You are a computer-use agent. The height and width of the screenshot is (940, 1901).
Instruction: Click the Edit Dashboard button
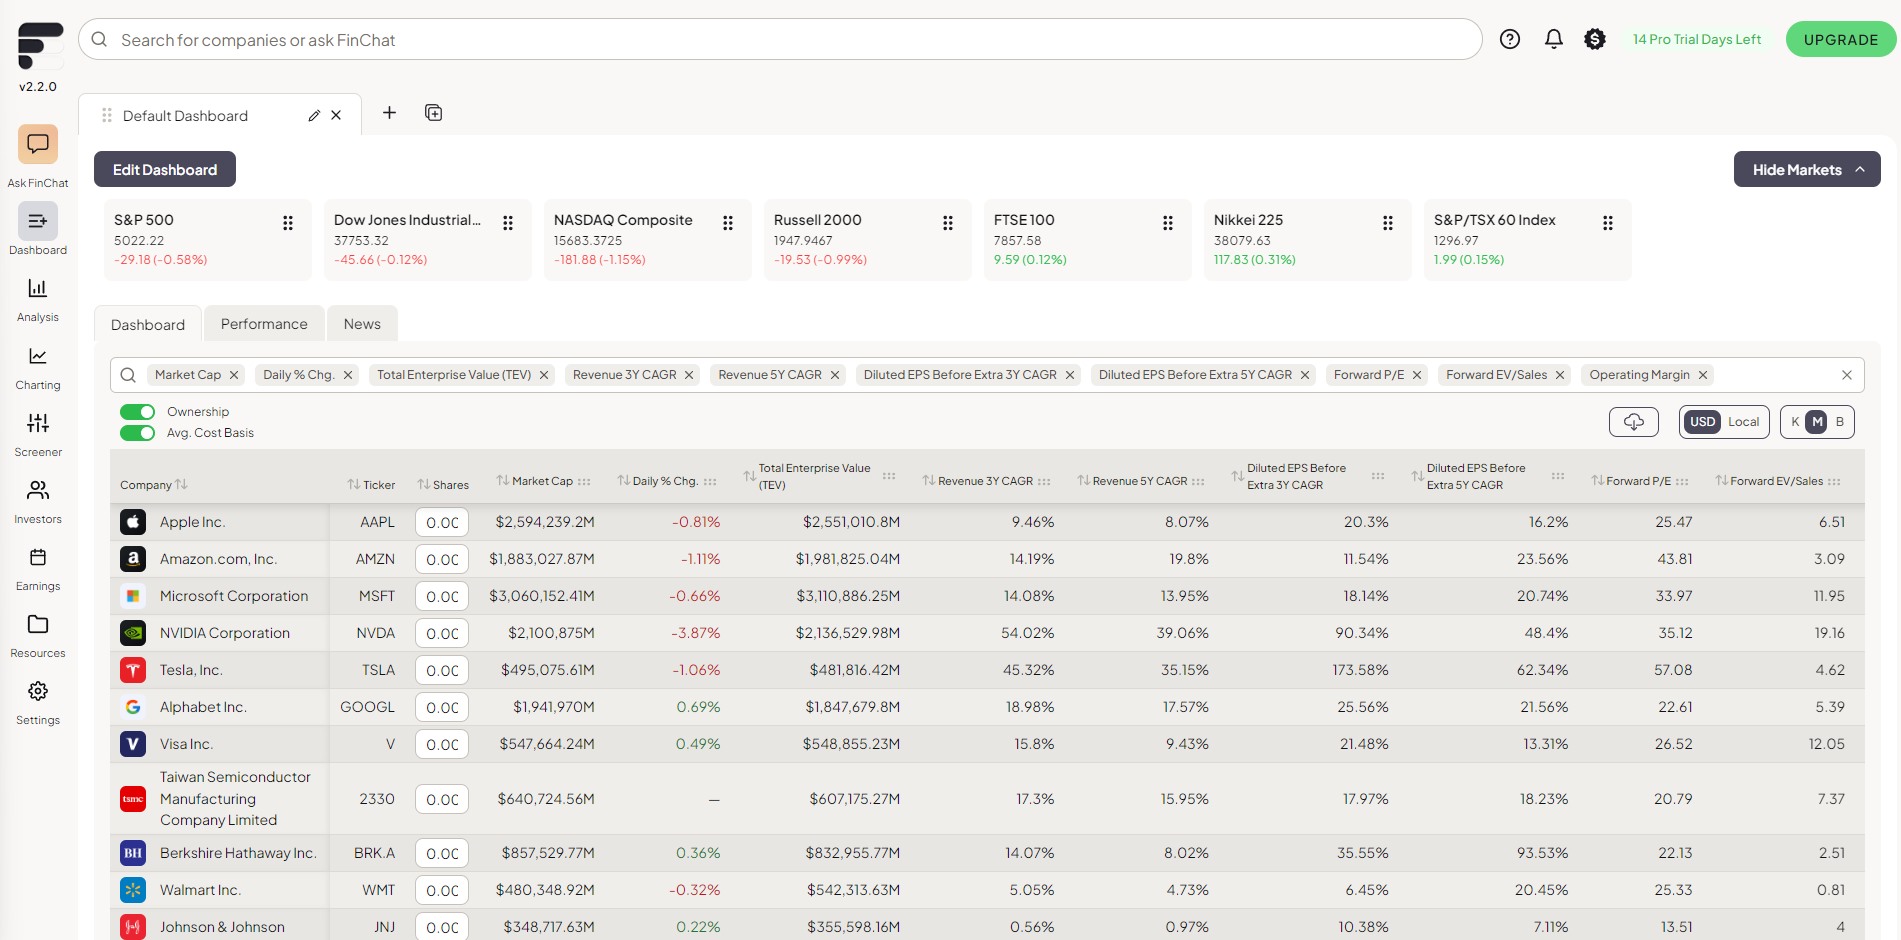pyautogui.click(x=165, y=169)
